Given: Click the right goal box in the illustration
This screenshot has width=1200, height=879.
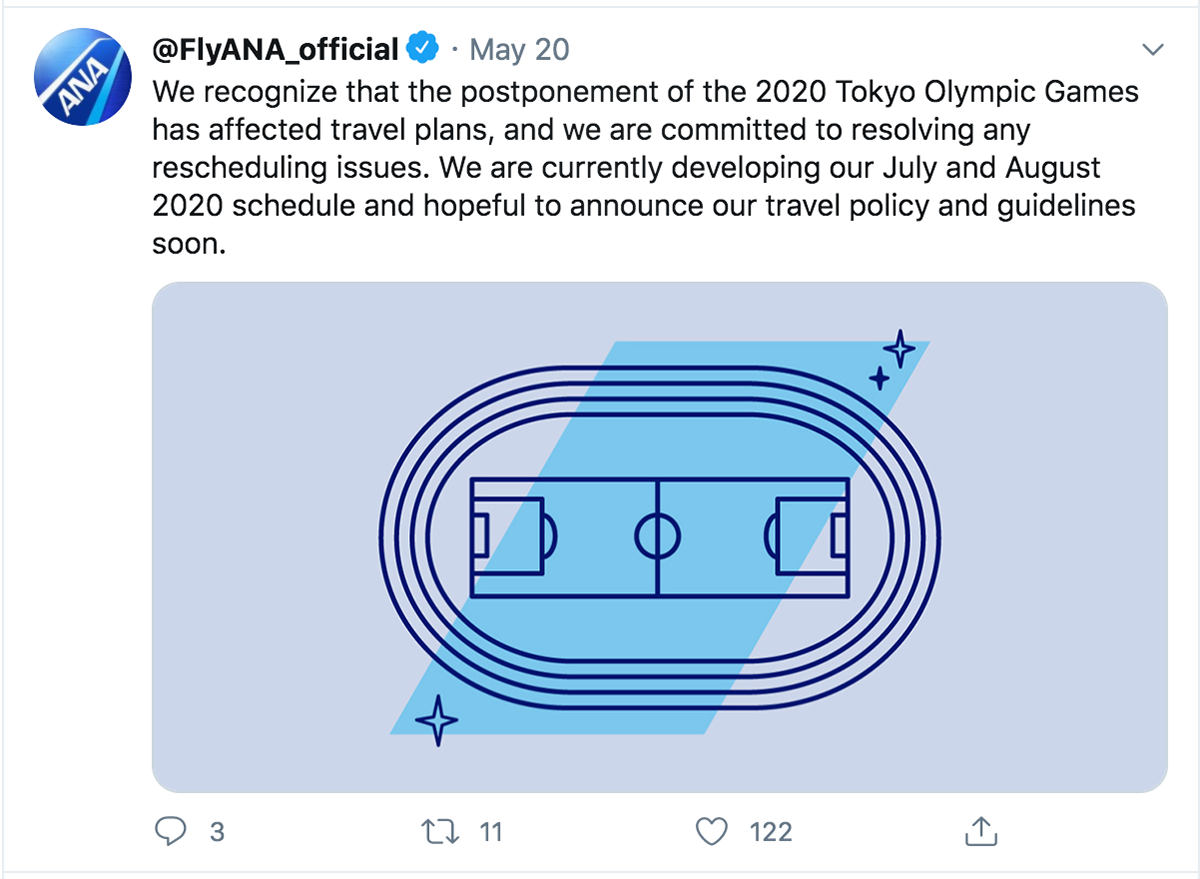Looking at the screenshot, I should click(838, 537).
